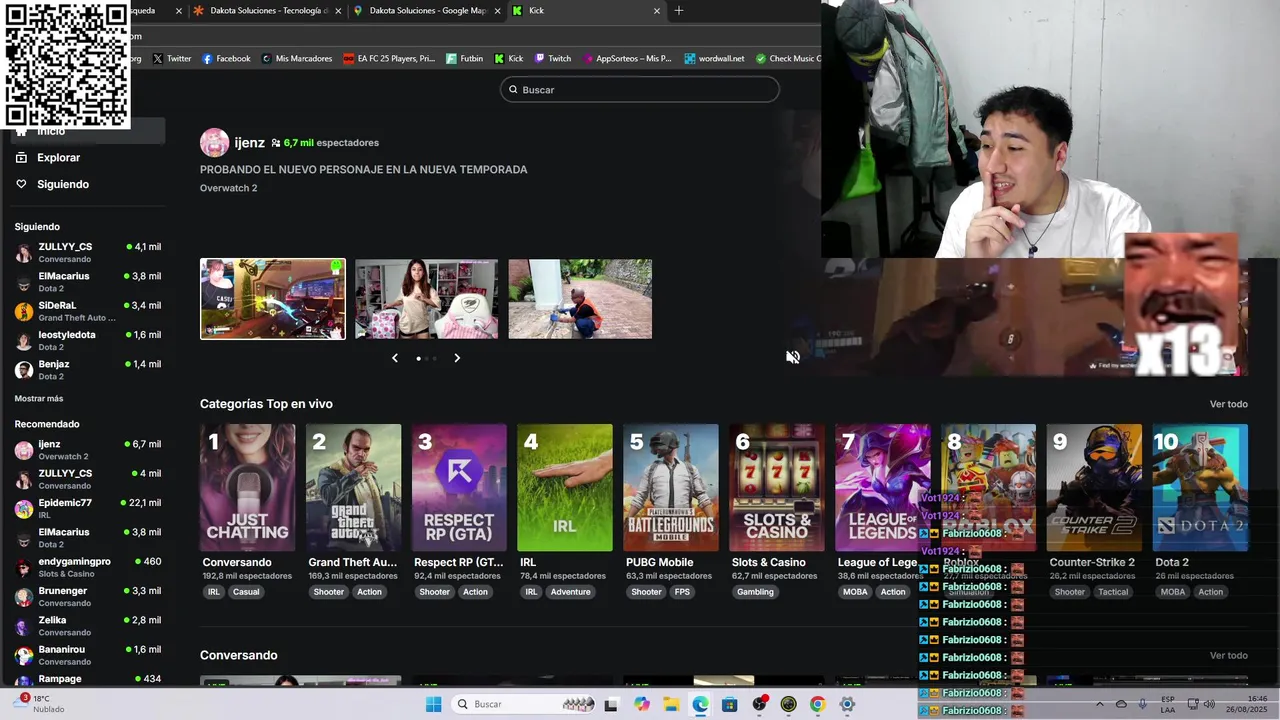This screenshot has width=1280, height=720.
Task: Open the Twitter bookmark
Action: click(x=171, y=58)
